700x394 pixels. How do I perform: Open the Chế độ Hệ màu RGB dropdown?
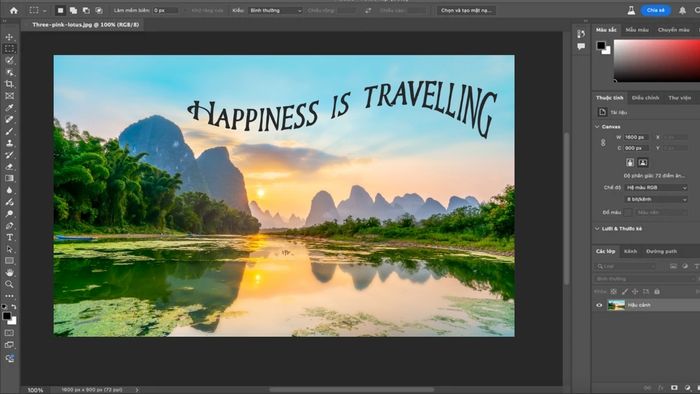[x=656, y=188]
